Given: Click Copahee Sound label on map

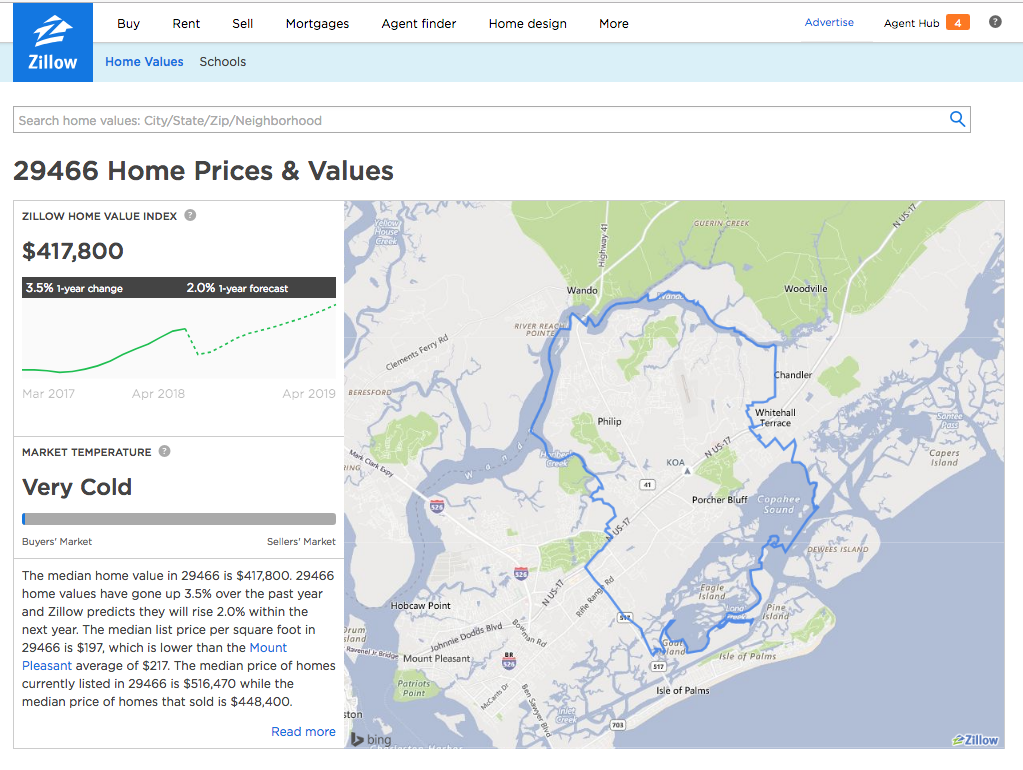Looking at the screenshot, I should point(778,504).
